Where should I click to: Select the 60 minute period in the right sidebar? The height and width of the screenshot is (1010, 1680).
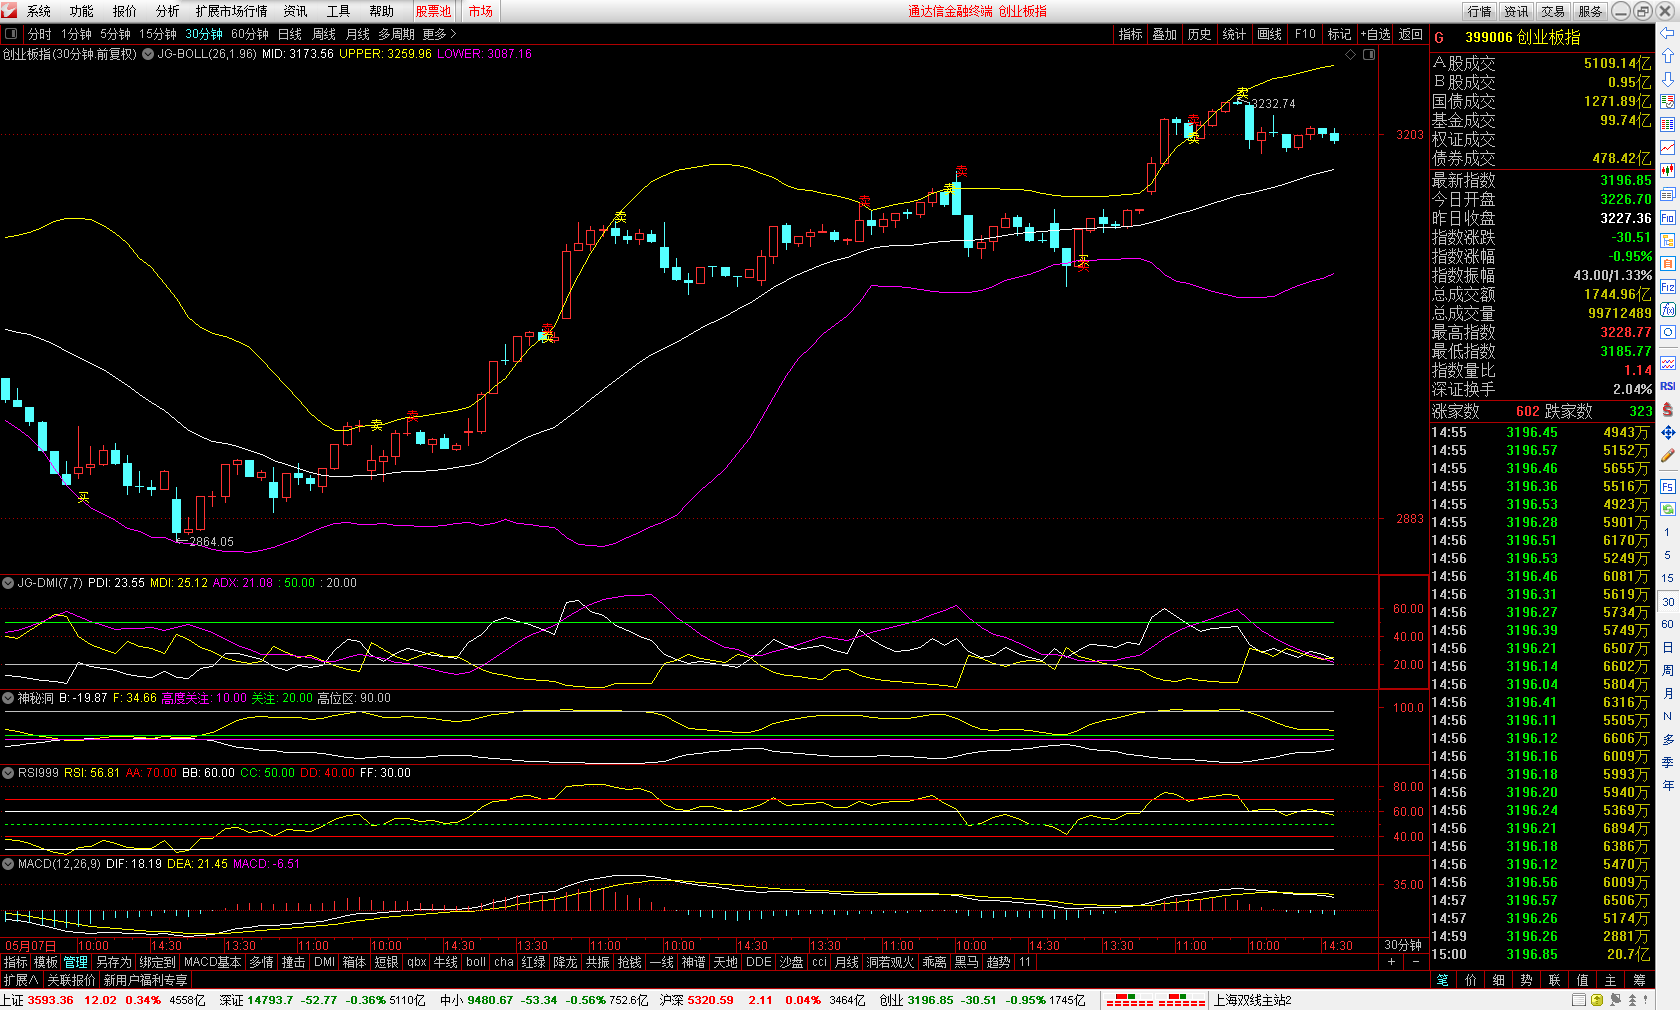1667,624
